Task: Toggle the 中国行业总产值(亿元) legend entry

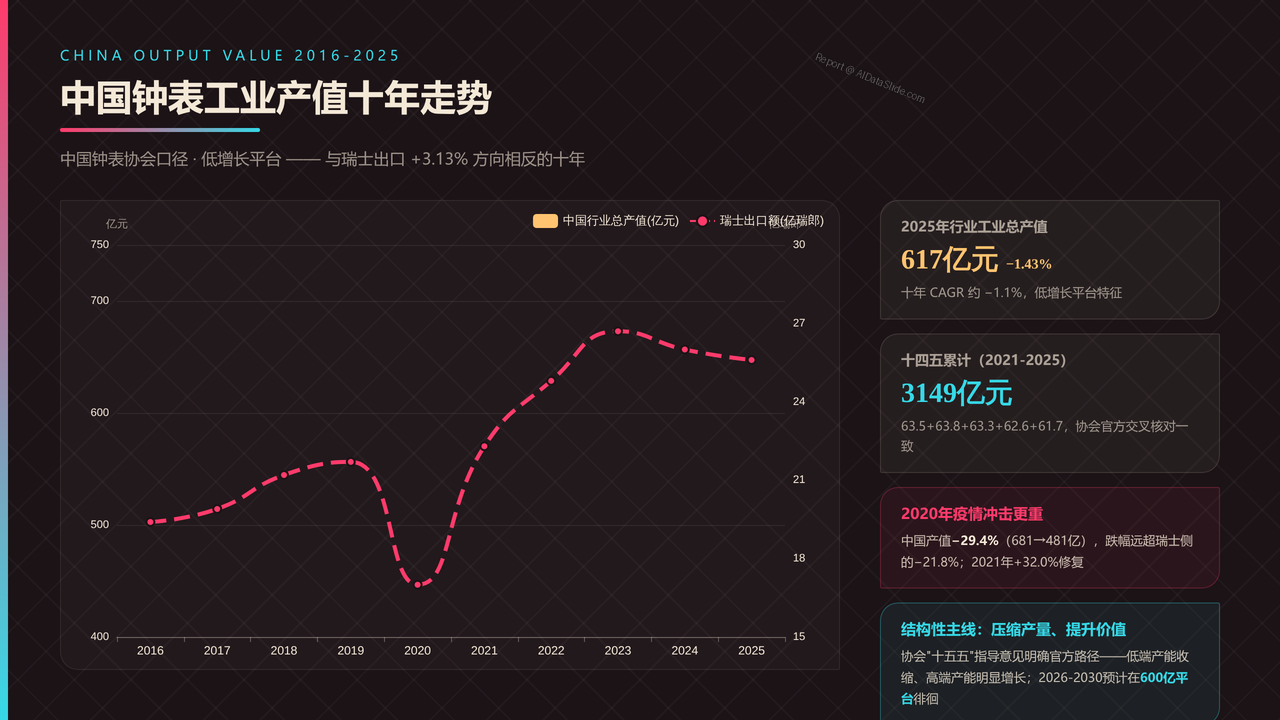Action: [606, 221]
